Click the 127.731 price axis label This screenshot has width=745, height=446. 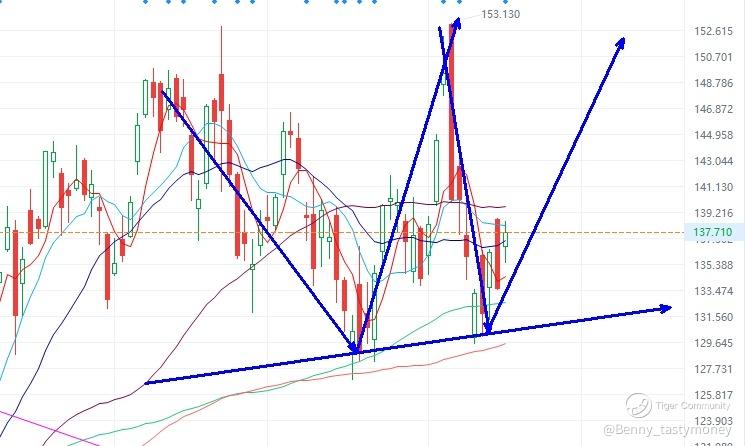tap(713, 369)
